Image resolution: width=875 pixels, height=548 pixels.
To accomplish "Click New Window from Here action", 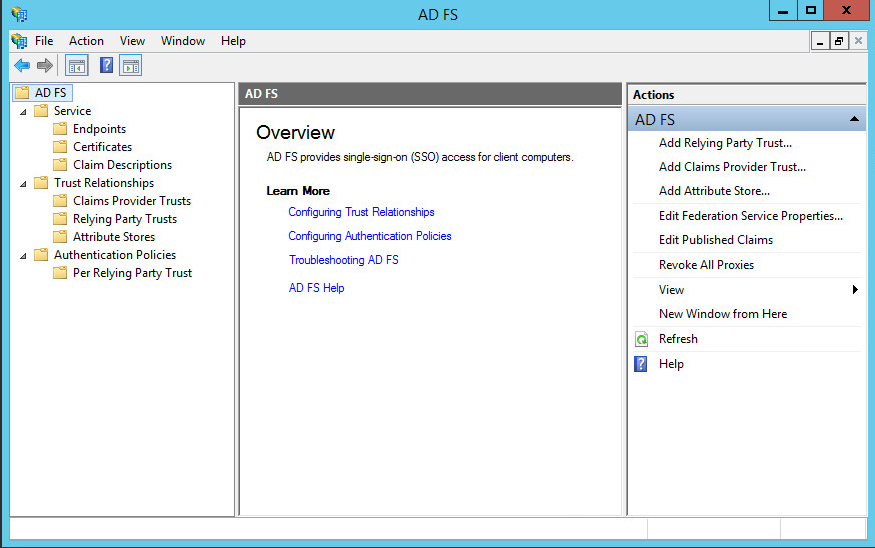I will coord(723,314).
